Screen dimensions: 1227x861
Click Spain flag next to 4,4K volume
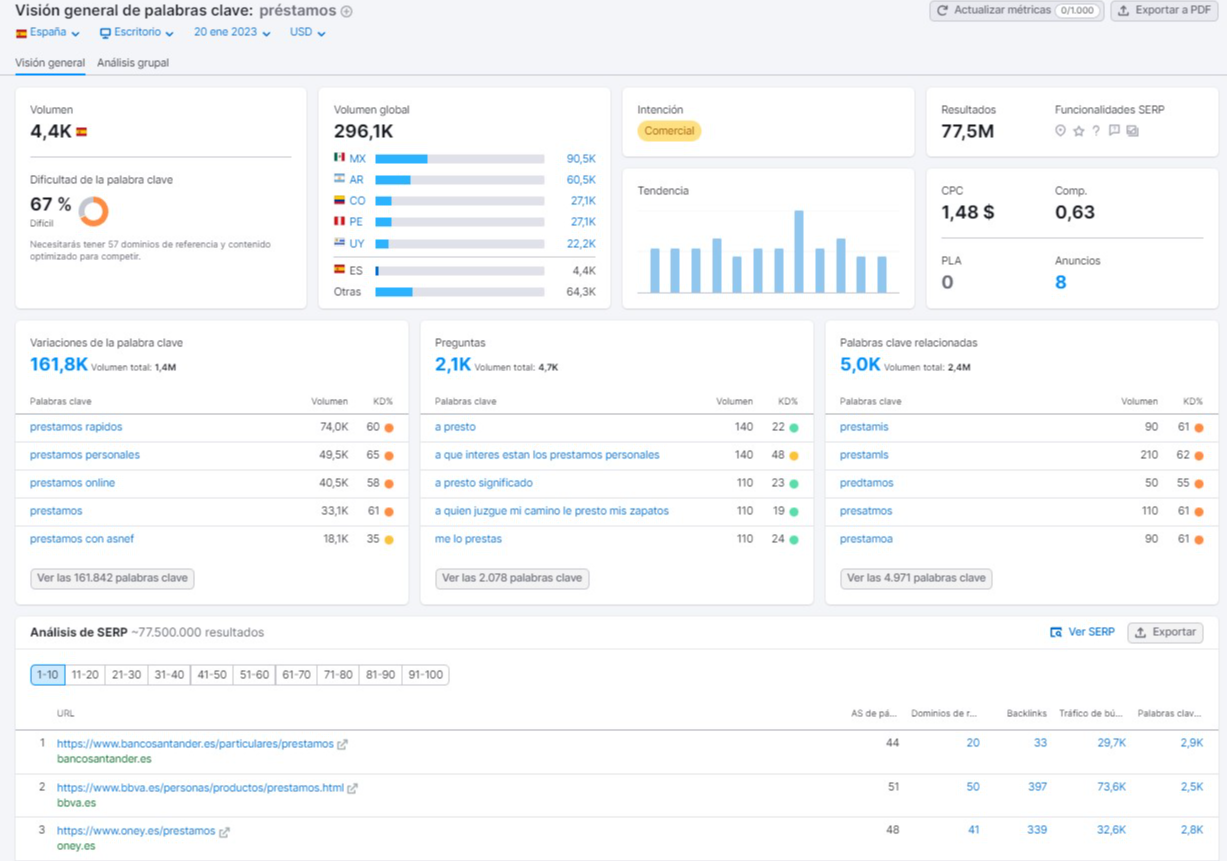[82, 131]
